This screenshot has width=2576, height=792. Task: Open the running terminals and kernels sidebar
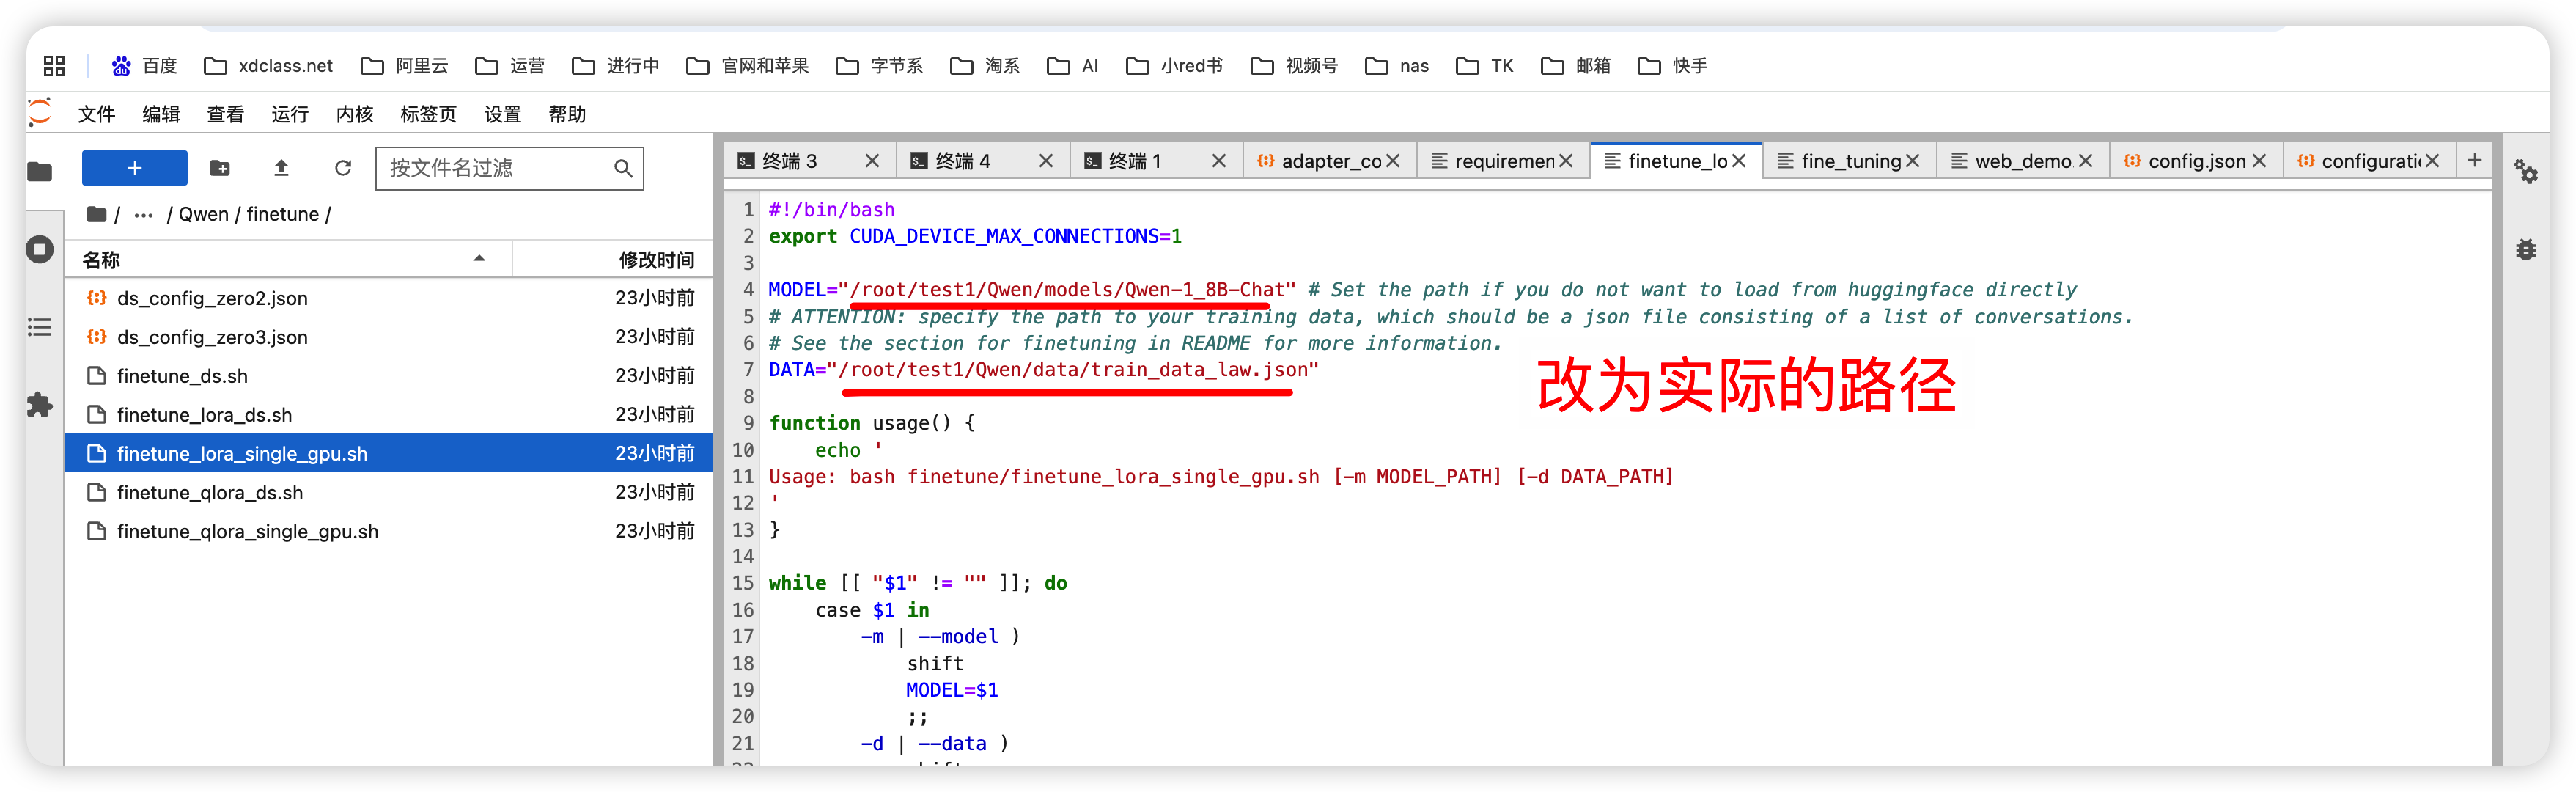pyautogui.click(x=40, y=249)
